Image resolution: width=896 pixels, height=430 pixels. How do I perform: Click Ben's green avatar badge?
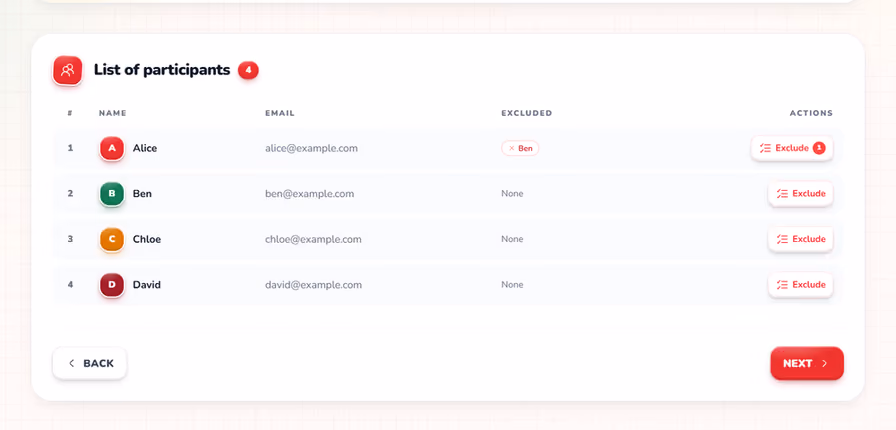[x=112, y=194]
